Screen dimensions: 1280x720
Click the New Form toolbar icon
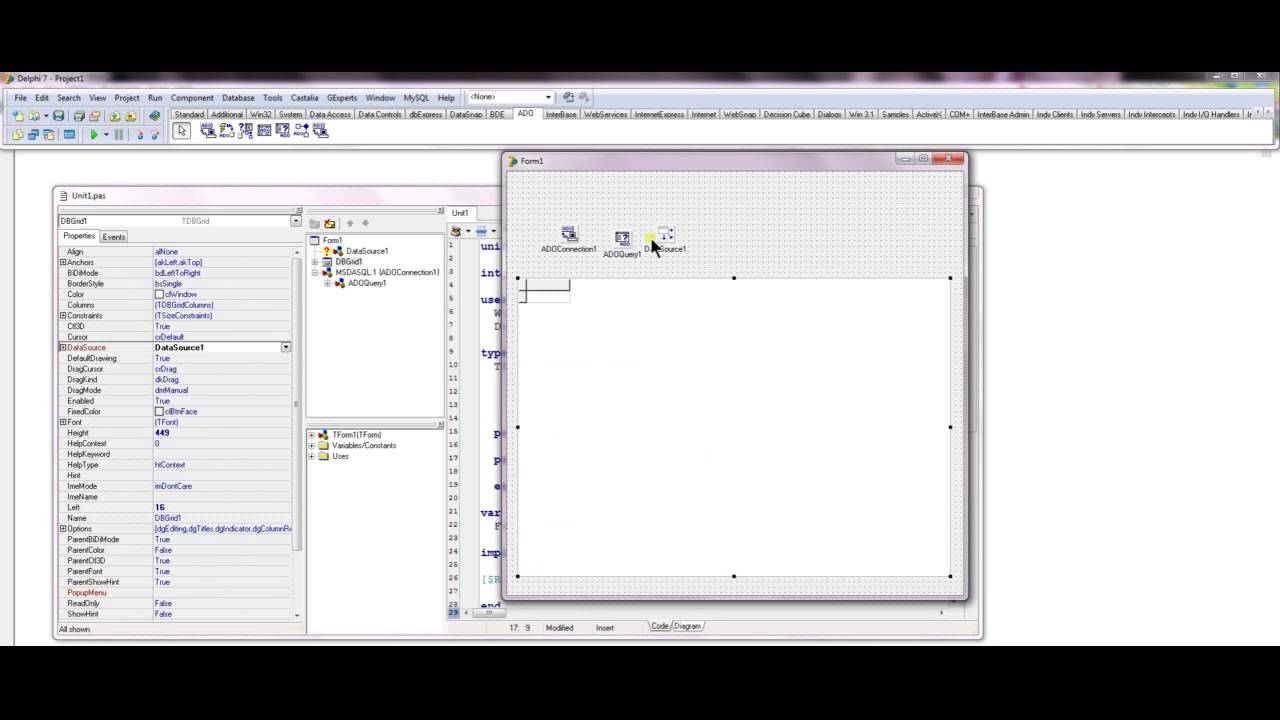(x=69, y=134)
